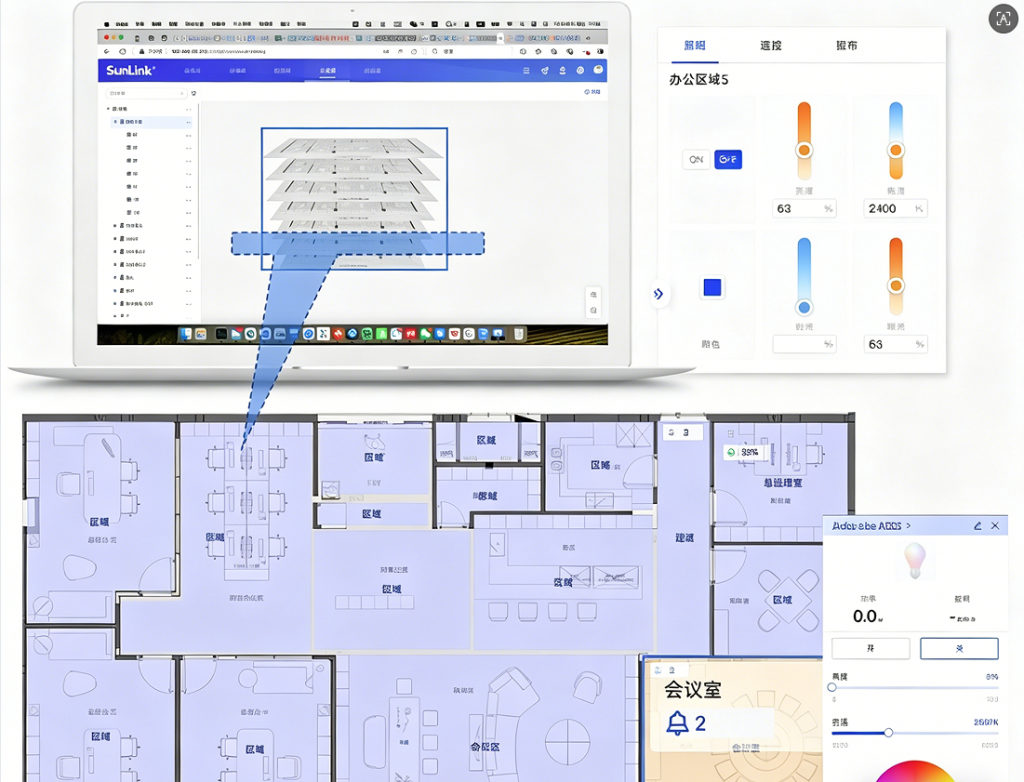Click the refresh icon beside the sidebar search box
1024x782 pixels.
194,93
